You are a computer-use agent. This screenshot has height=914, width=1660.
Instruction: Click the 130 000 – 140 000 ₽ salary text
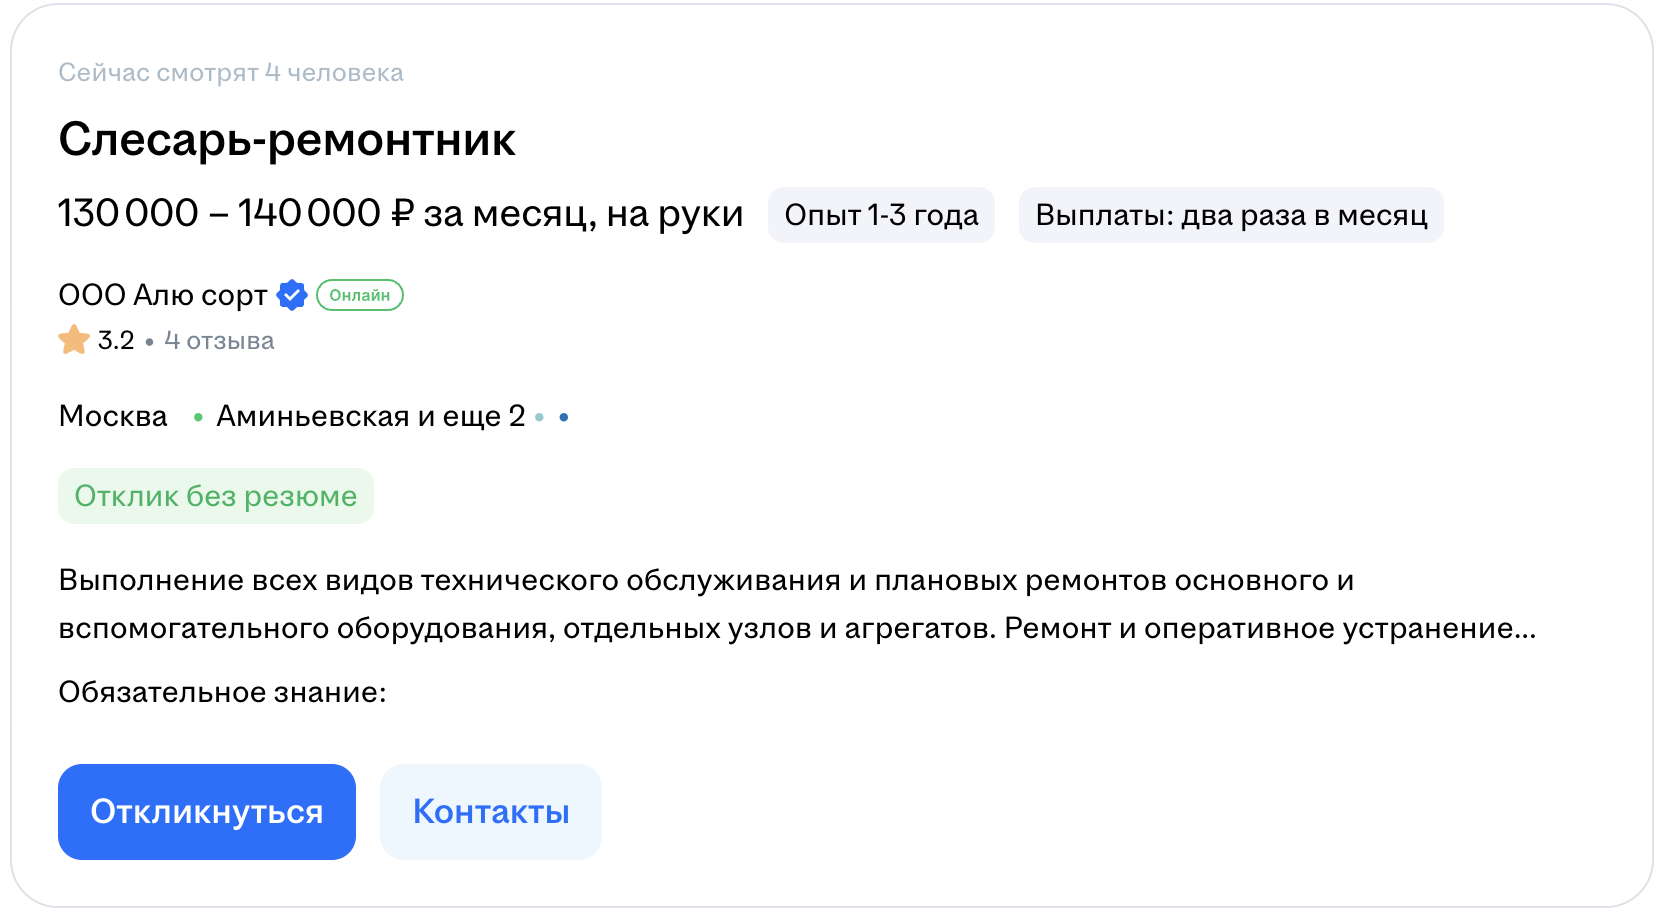pos(400,214)
